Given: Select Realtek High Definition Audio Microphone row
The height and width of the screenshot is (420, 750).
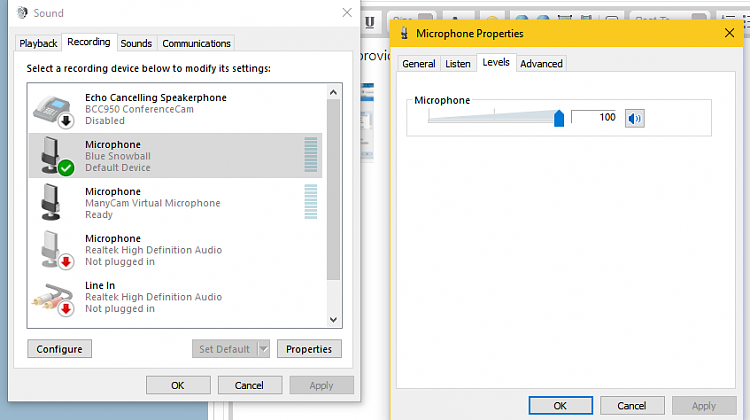Looking at the screenshot, I should pos(175,250).
